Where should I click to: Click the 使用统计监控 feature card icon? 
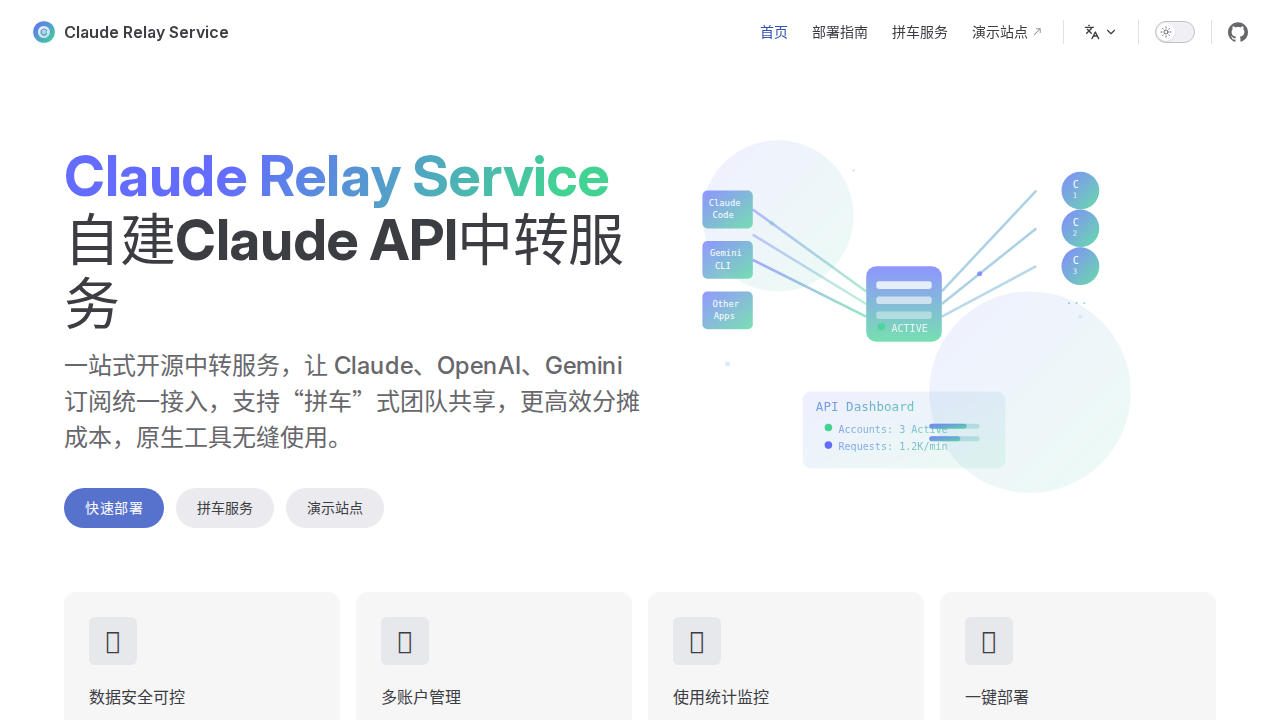[697, 641]
